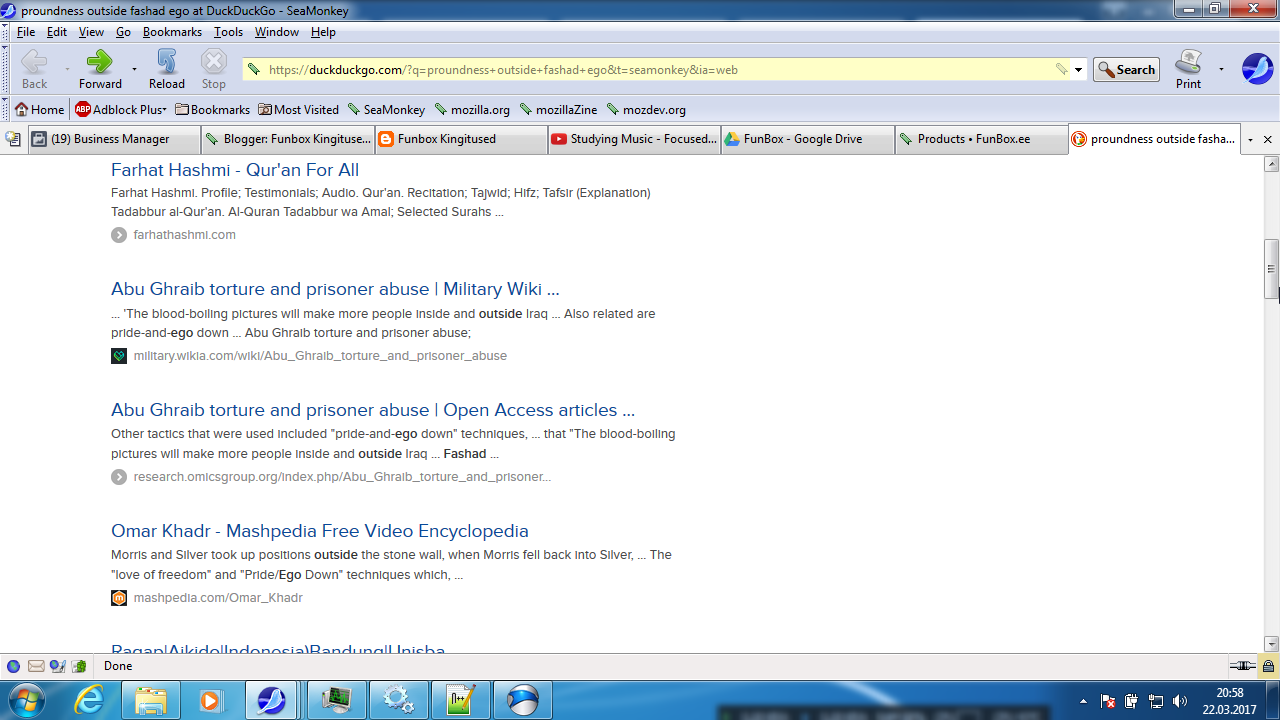Open the Edit menu
Screen dimensions: 1280x720
click(x=57, y=32)
